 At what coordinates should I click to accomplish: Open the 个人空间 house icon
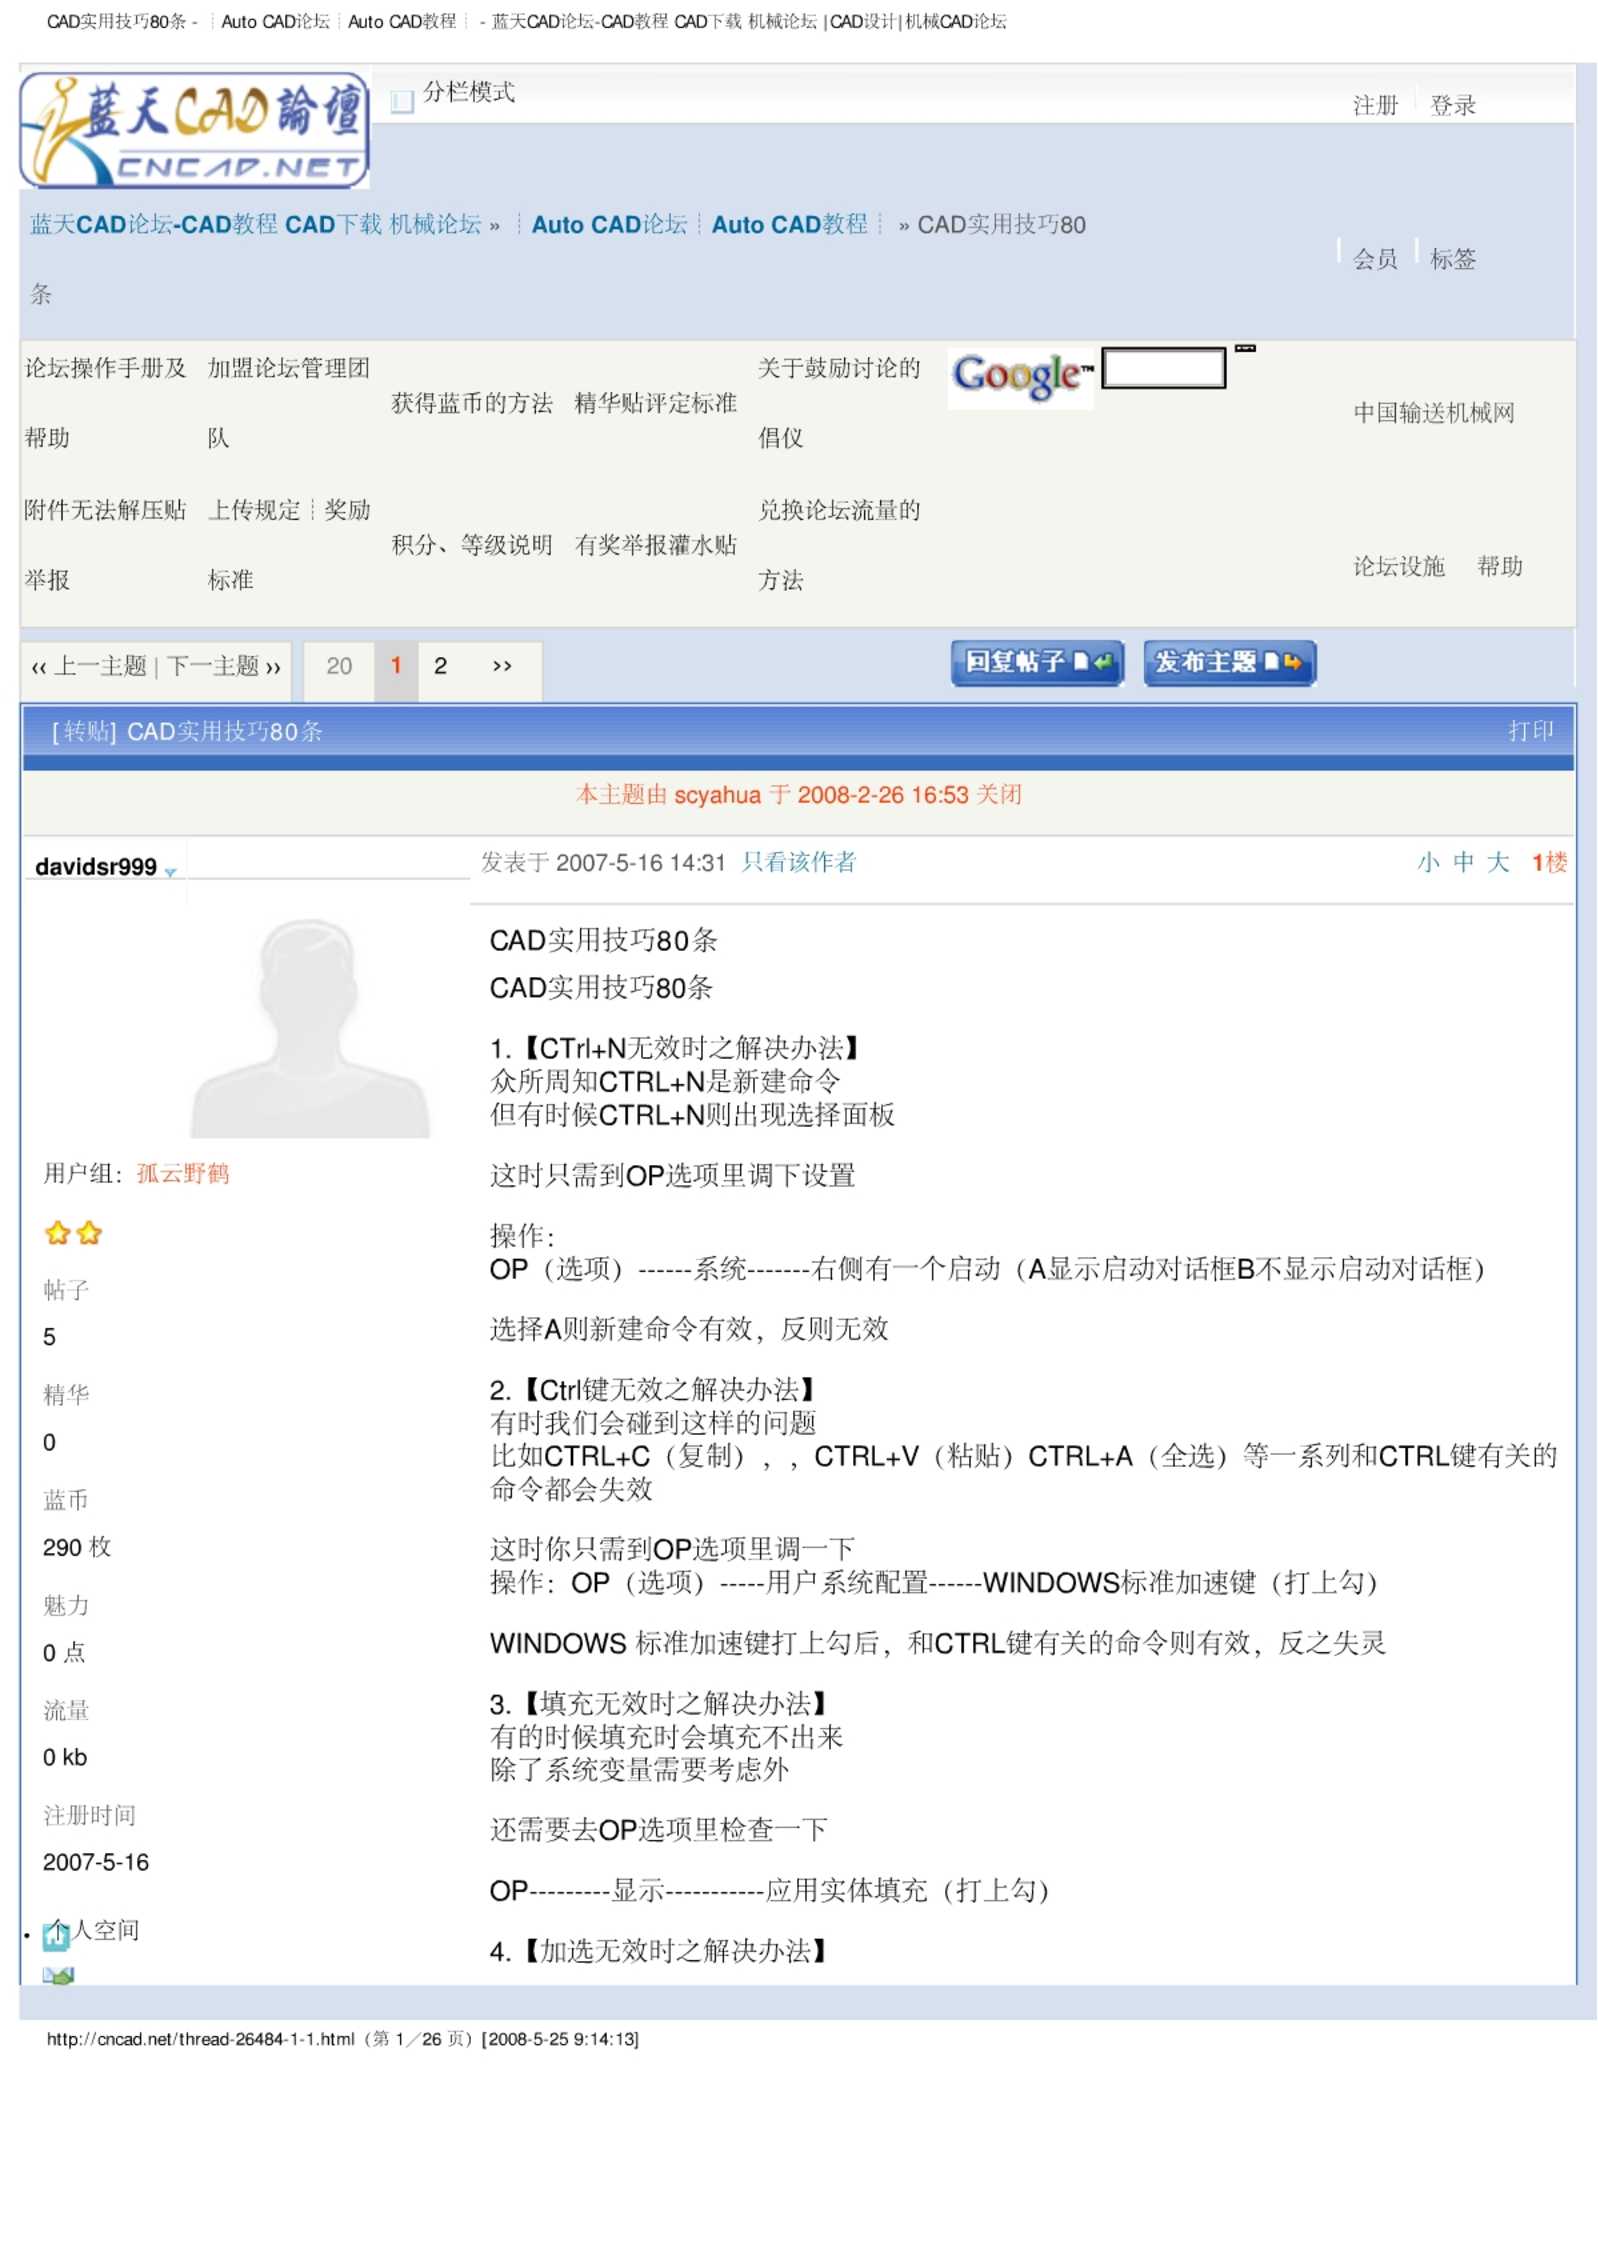pyautogui.click(x=56, y=1935)
